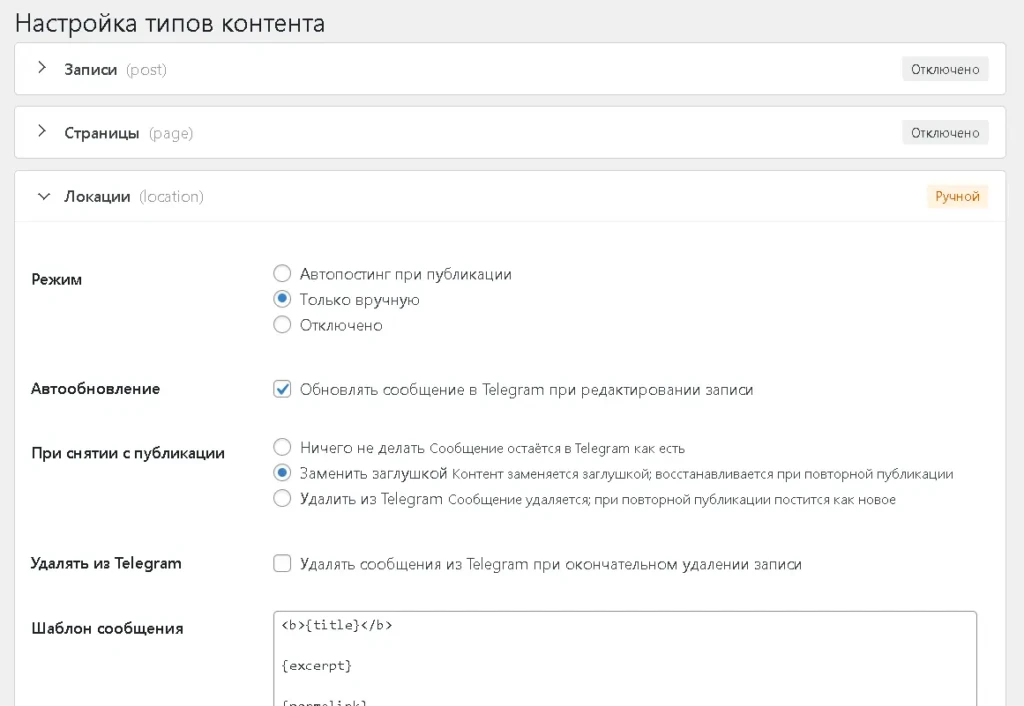
Task: Choose Удалить из Telegram radio option
Action: coord(282,498)
